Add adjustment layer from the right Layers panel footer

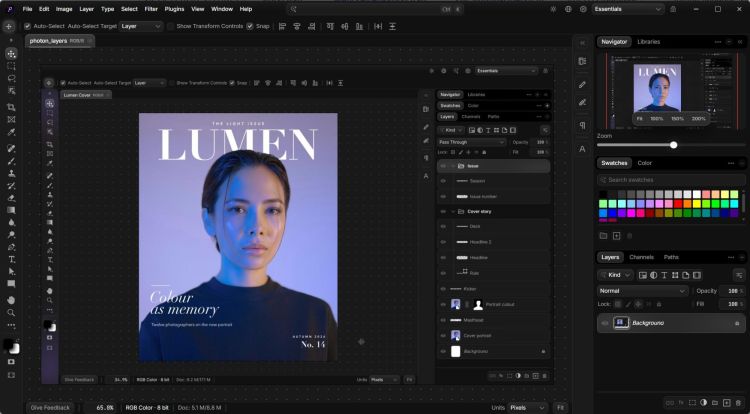pyautogui.click(x=704, y=403)
